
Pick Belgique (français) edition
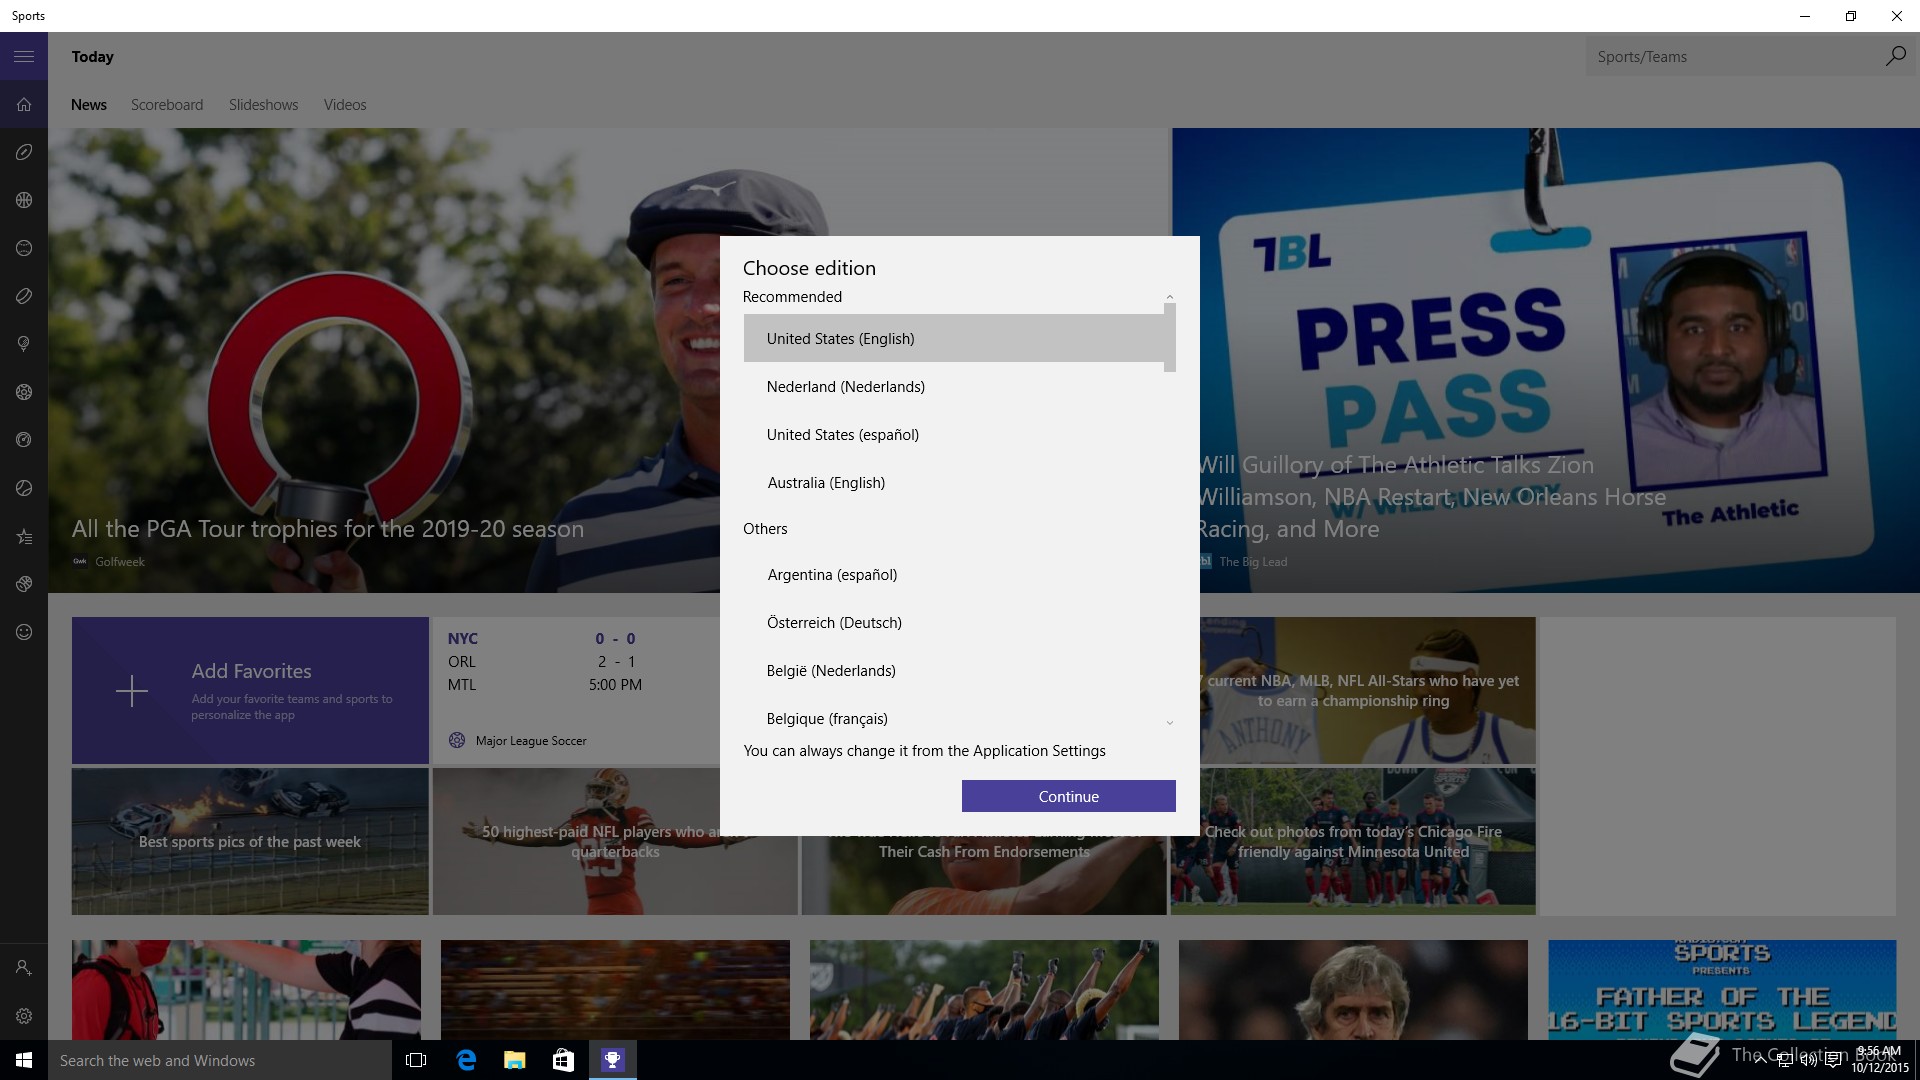pyautogui.click(x=954, y=719)
